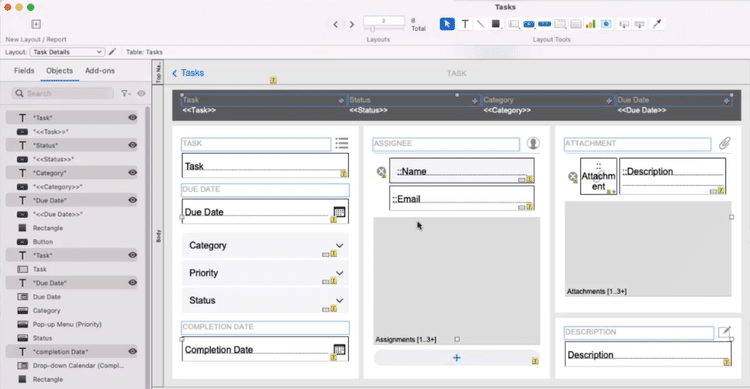750x389 pixels.
Task: Click the paperclip icon beside ATTACHMENT heading
Action: pos(725,143)
